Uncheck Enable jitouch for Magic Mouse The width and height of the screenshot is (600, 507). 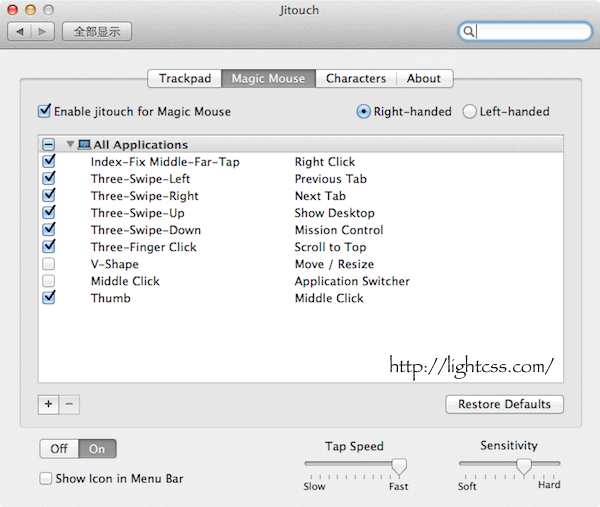coord(44,111)
